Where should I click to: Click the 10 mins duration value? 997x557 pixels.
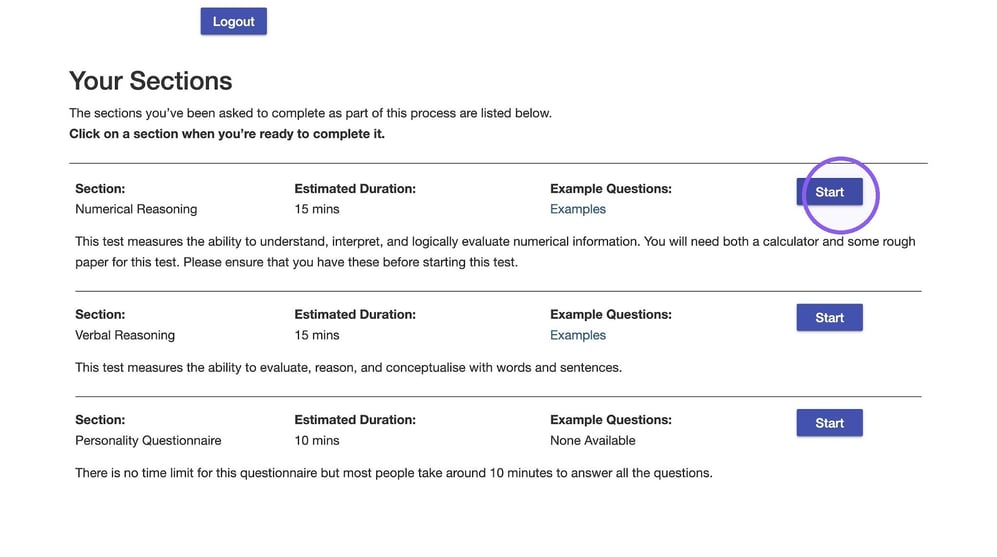(x=317, y=441)
